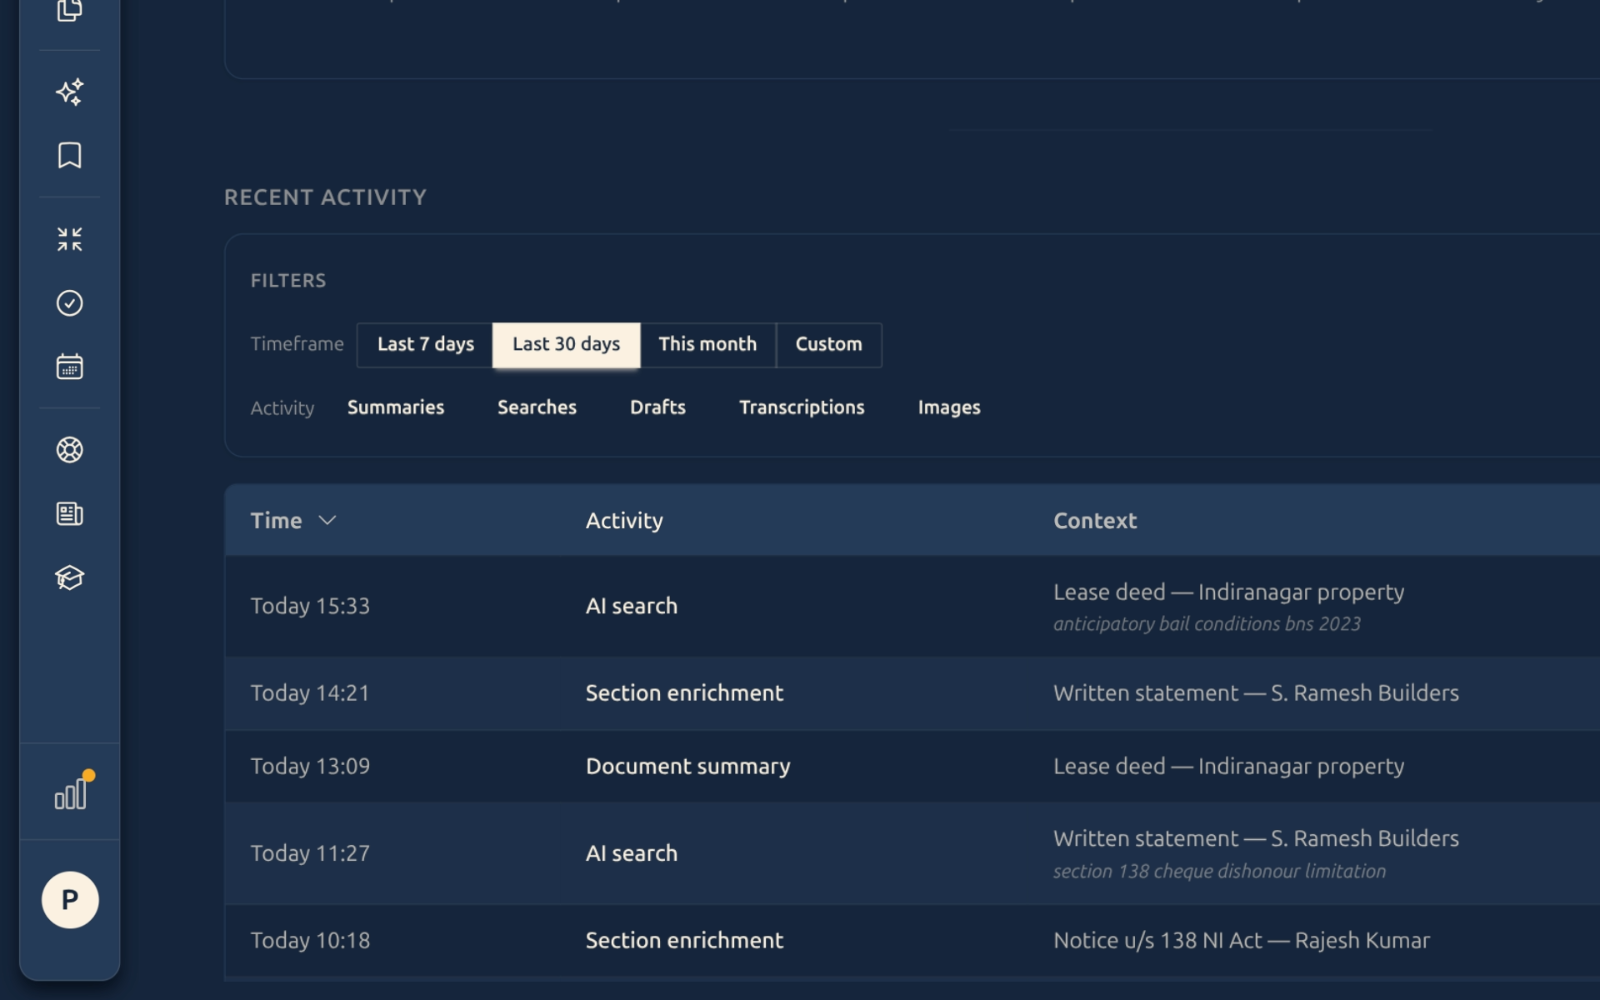Open the documents copy icon in sidebar
The height and width of the screenshot is (1000, 1600).
69,10
